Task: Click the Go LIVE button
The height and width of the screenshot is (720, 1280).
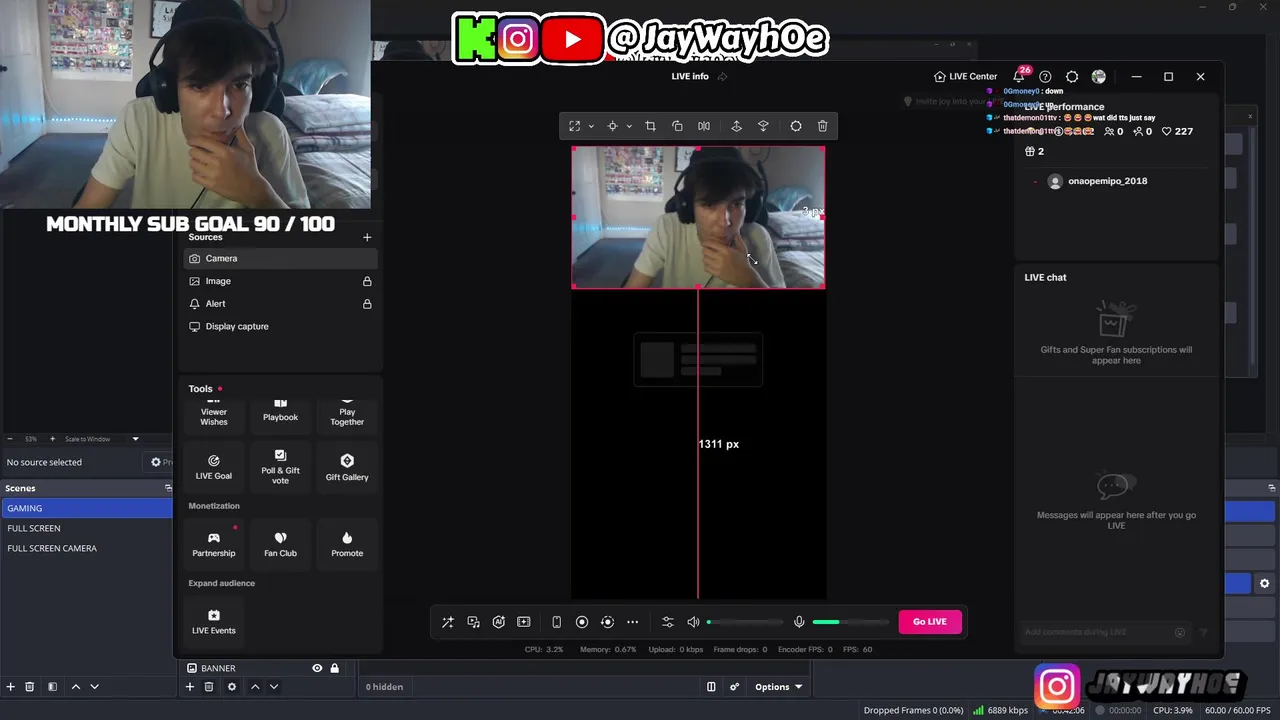Action: click(x=929, y=622)
